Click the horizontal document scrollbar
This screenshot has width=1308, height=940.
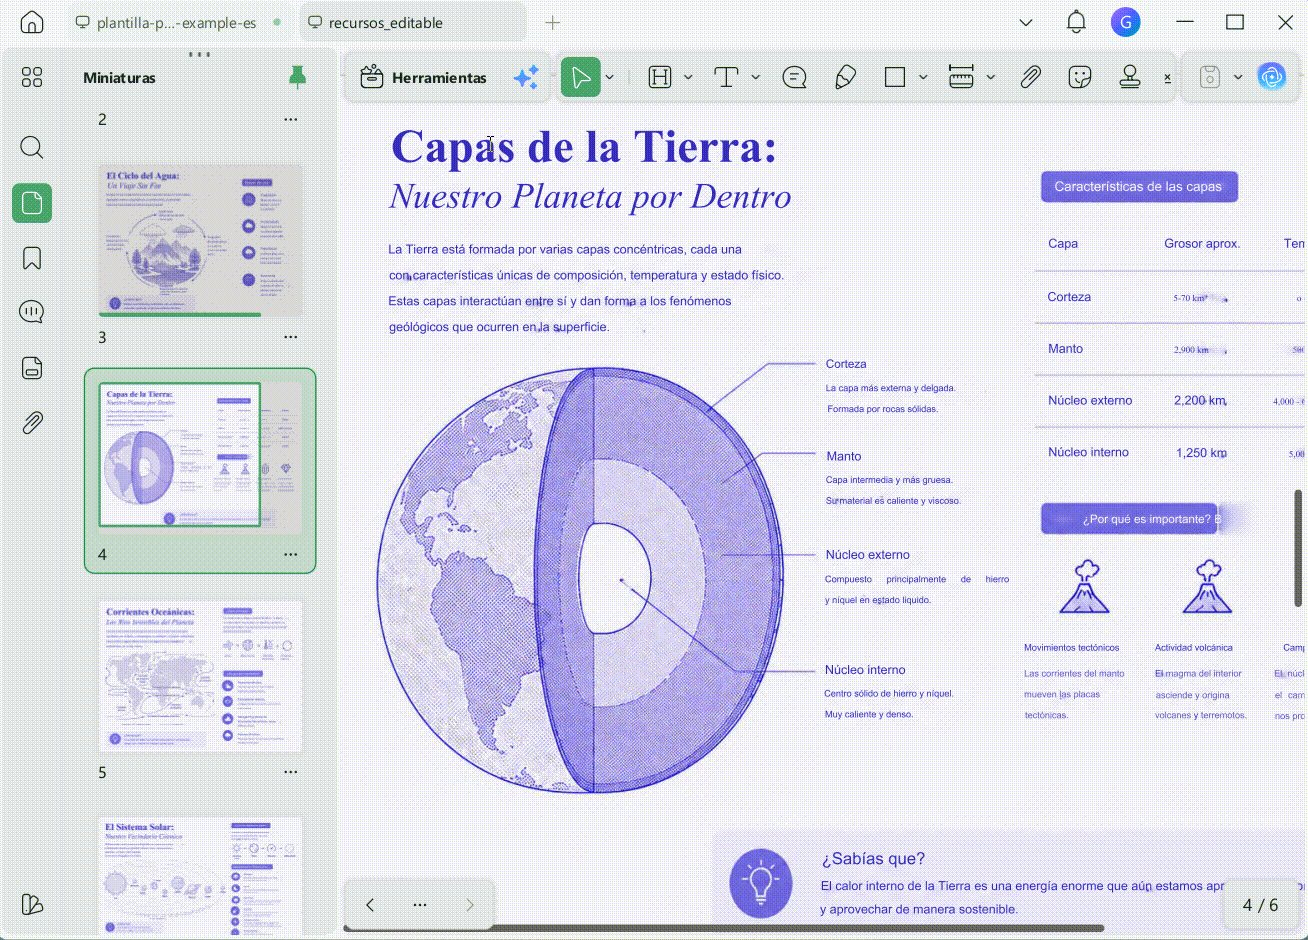724,928
